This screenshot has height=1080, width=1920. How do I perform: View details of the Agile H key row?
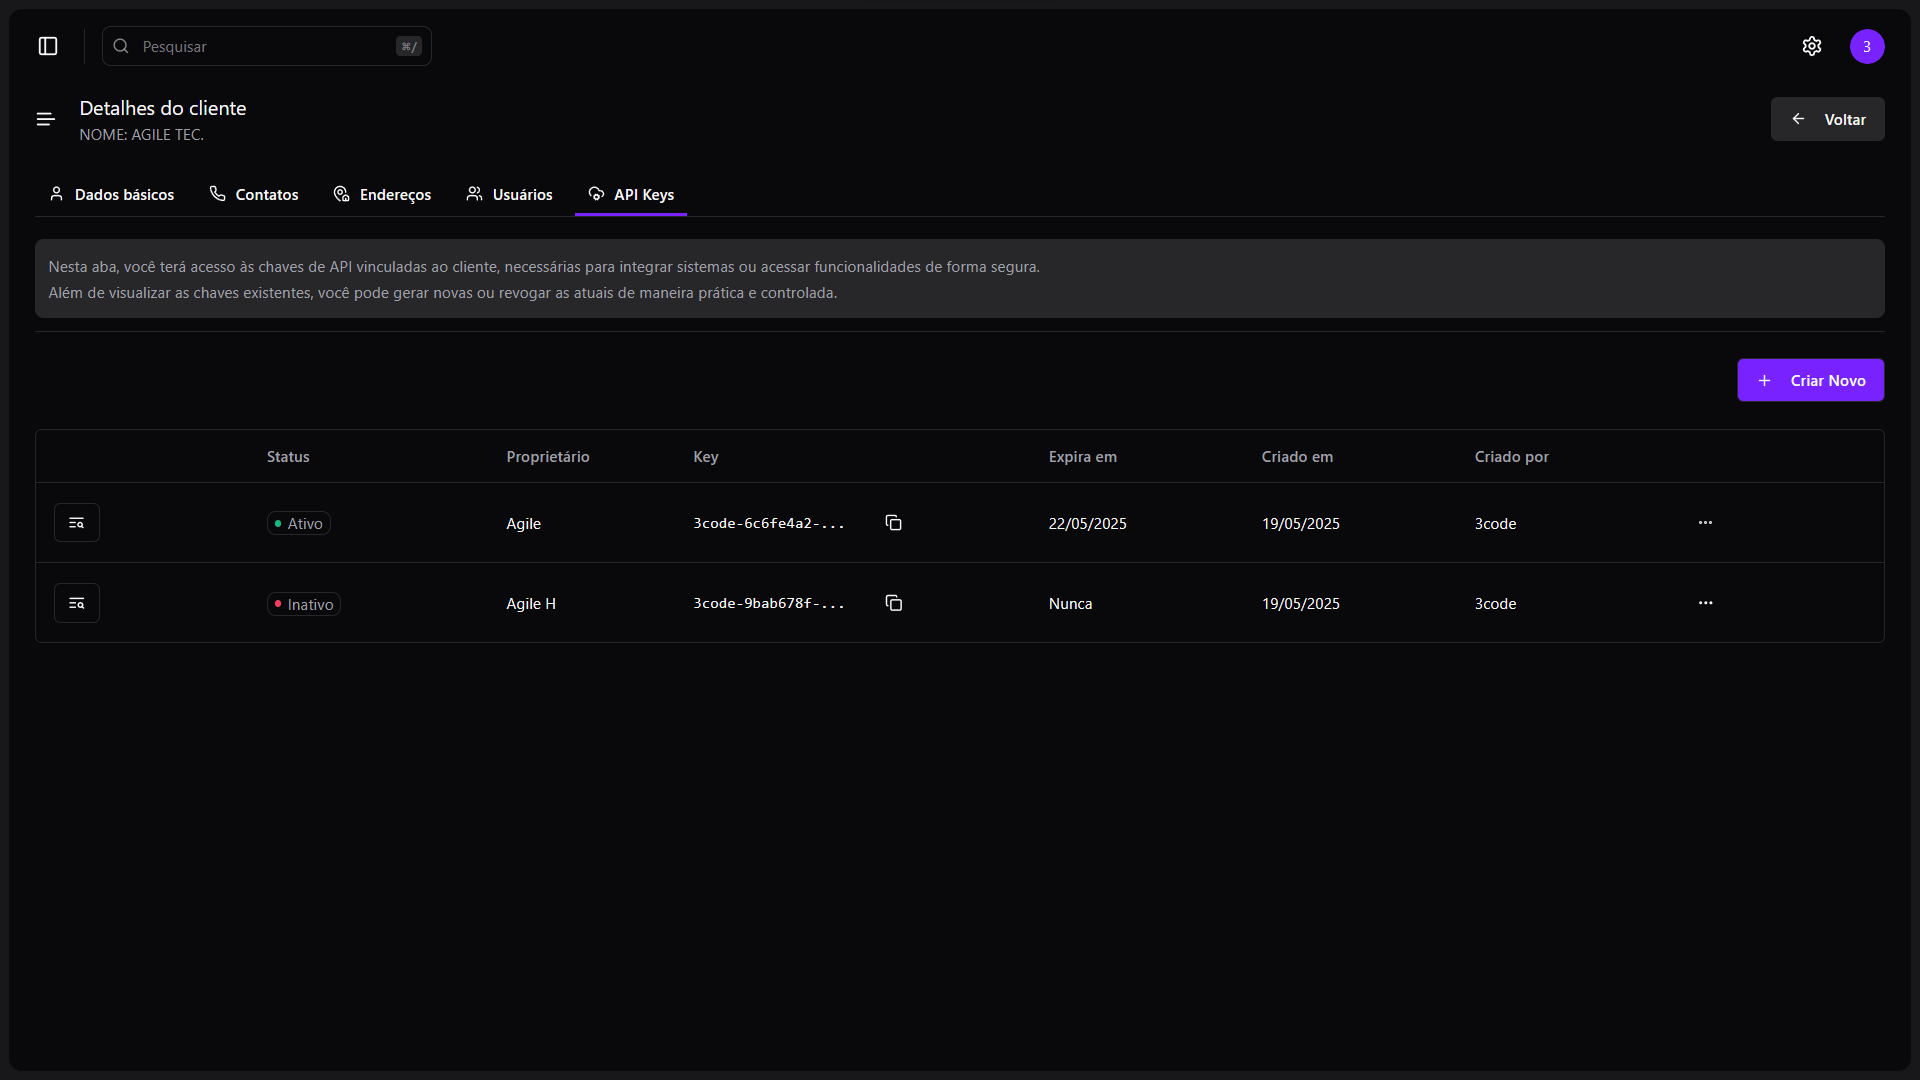point(77,603)
